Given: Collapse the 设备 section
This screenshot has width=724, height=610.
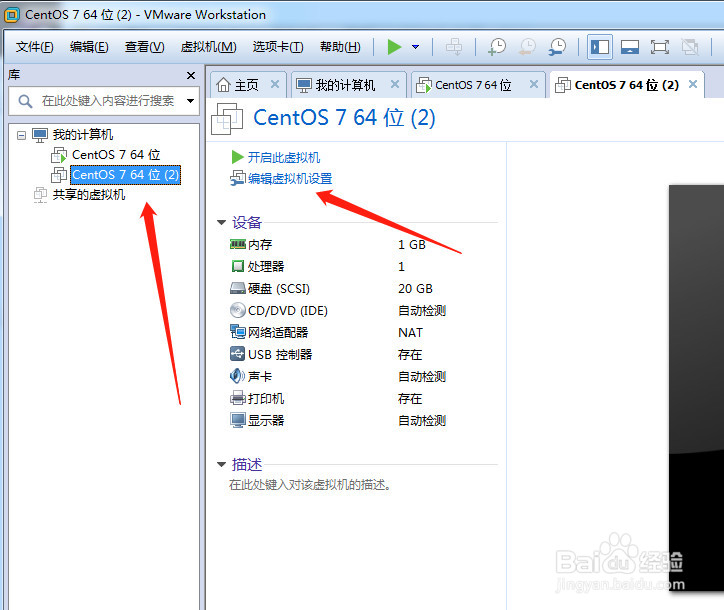Looking at the screenshot, I should pyautogui.click(x=222, y=223).
